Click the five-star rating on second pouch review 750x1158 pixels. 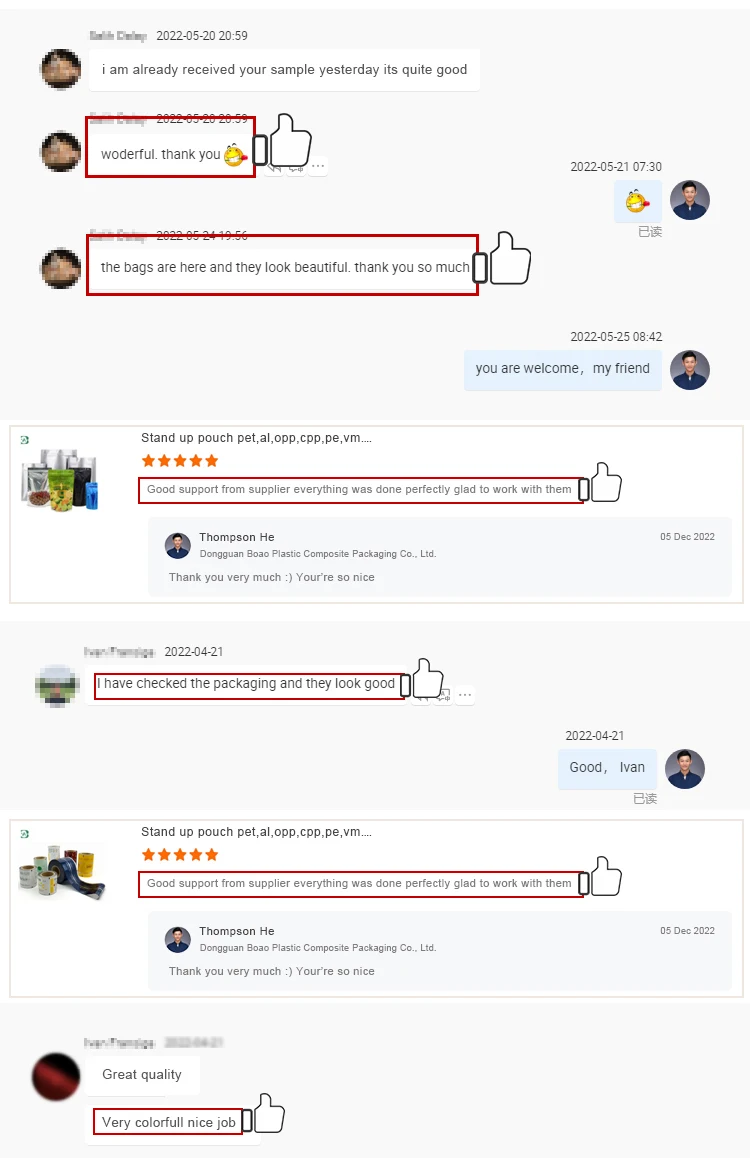(x=180, y=855)
